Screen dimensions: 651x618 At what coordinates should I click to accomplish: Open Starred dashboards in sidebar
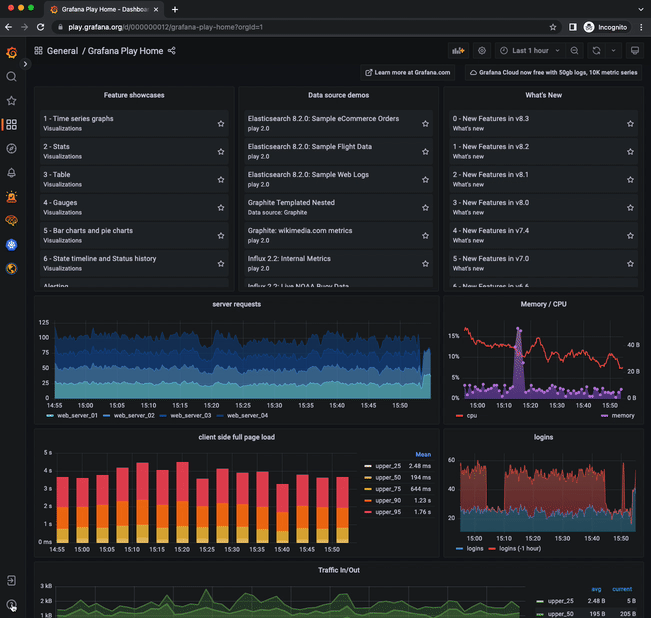(11, 100)
